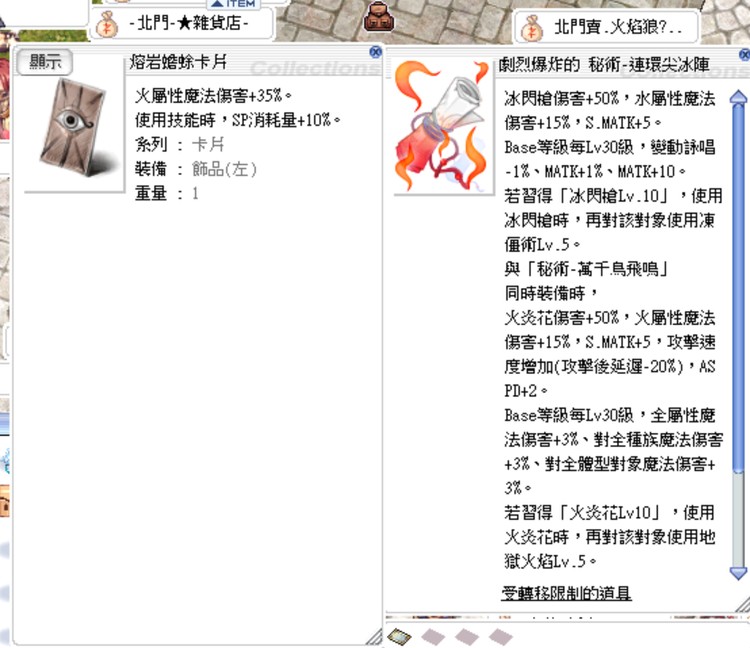The width and height of the screenshot is (750, 648).
Task: Open the -北門-★雜貨店- vendor shop sign
Action: coord(182,23)
